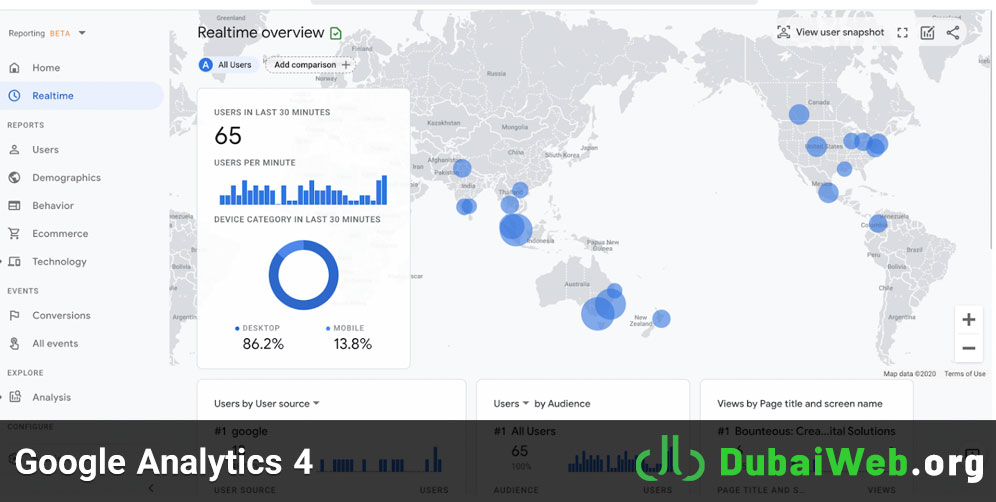Open the Behavior report
This screenshot has width=996, height=502.
53,206
